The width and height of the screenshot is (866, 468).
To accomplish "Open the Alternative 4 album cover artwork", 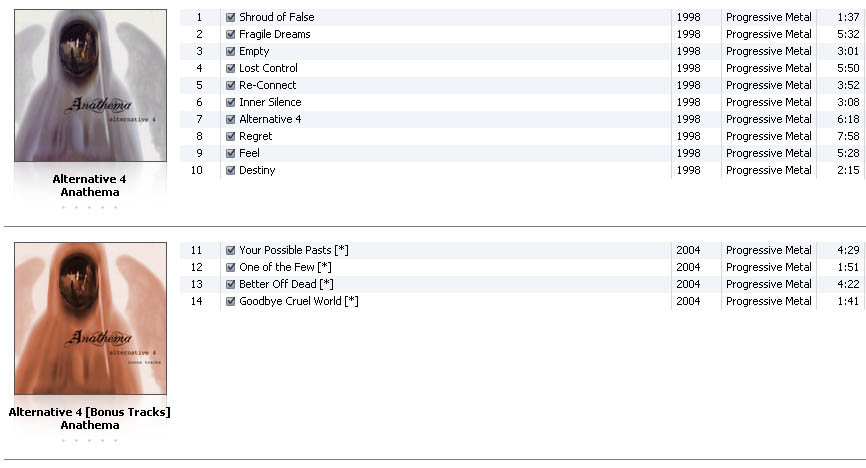I will coord(91,86).
